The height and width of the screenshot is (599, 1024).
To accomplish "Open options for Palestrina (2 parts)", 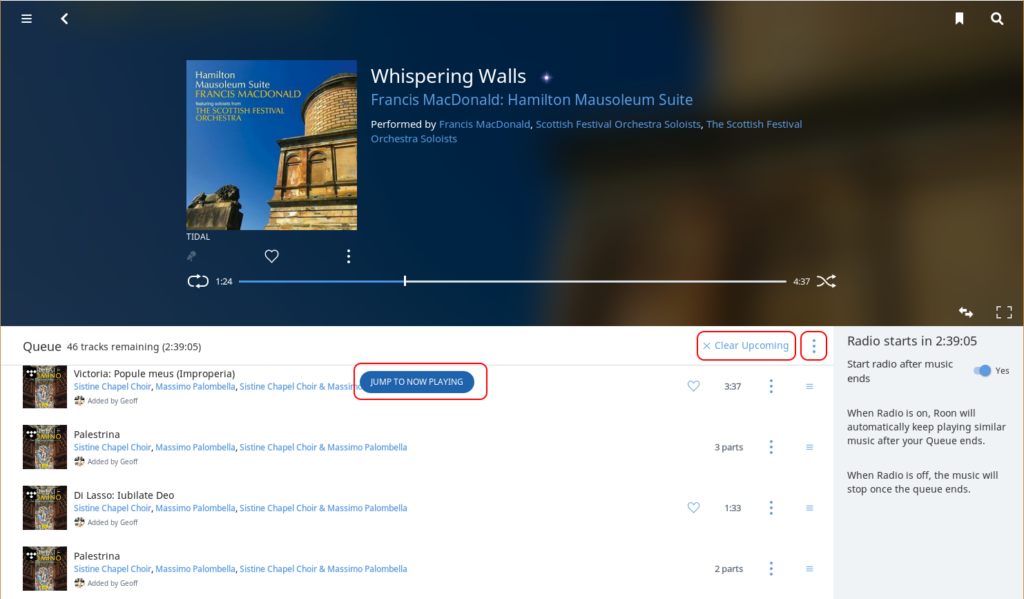I will tap(771, 568).
